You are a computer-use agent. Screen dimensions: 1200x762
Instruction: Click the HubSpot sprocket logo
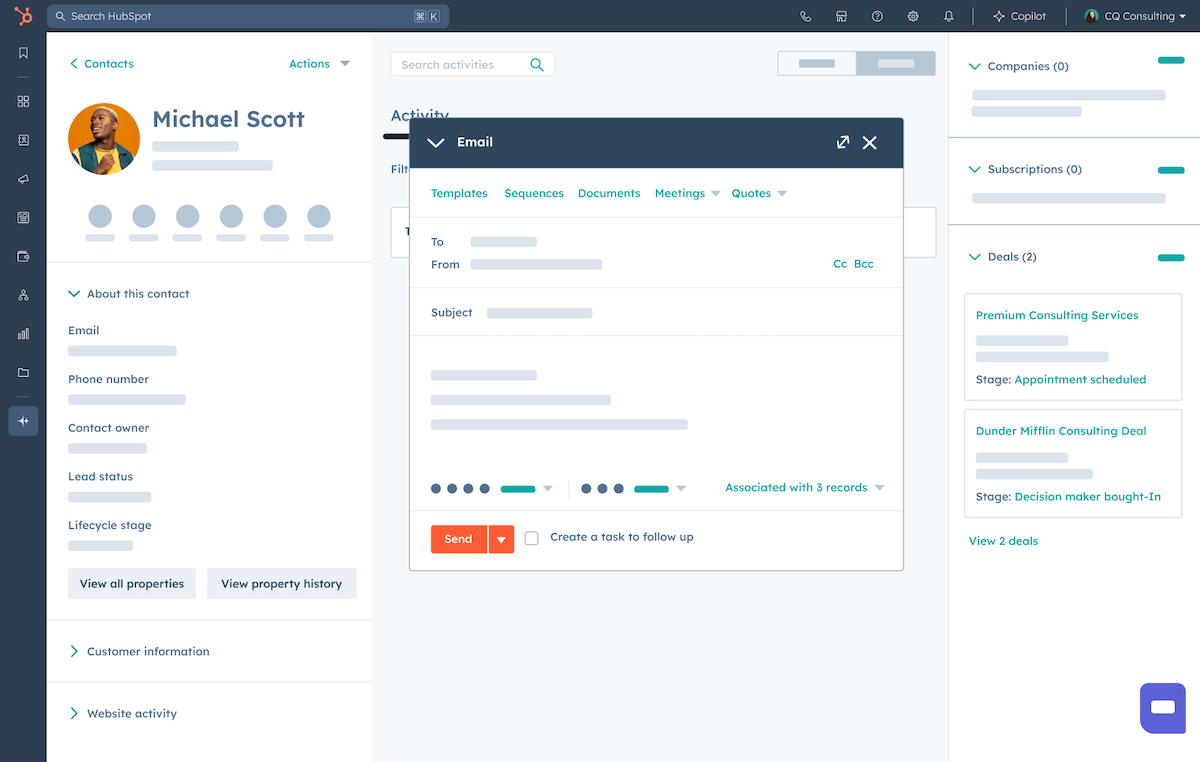click(23, 16)
